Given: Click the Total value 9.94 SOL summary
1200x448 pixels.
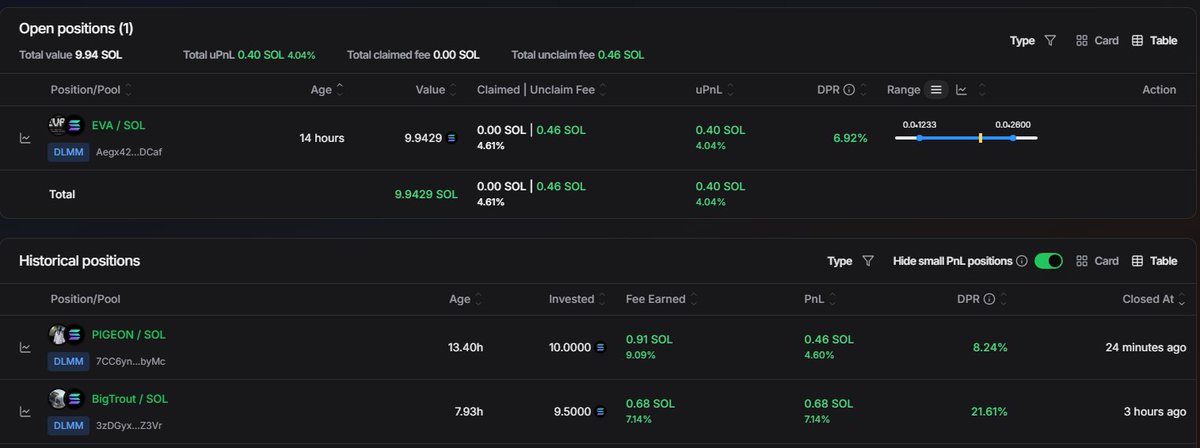Looking at the screenshot, I should click(71, 54).
